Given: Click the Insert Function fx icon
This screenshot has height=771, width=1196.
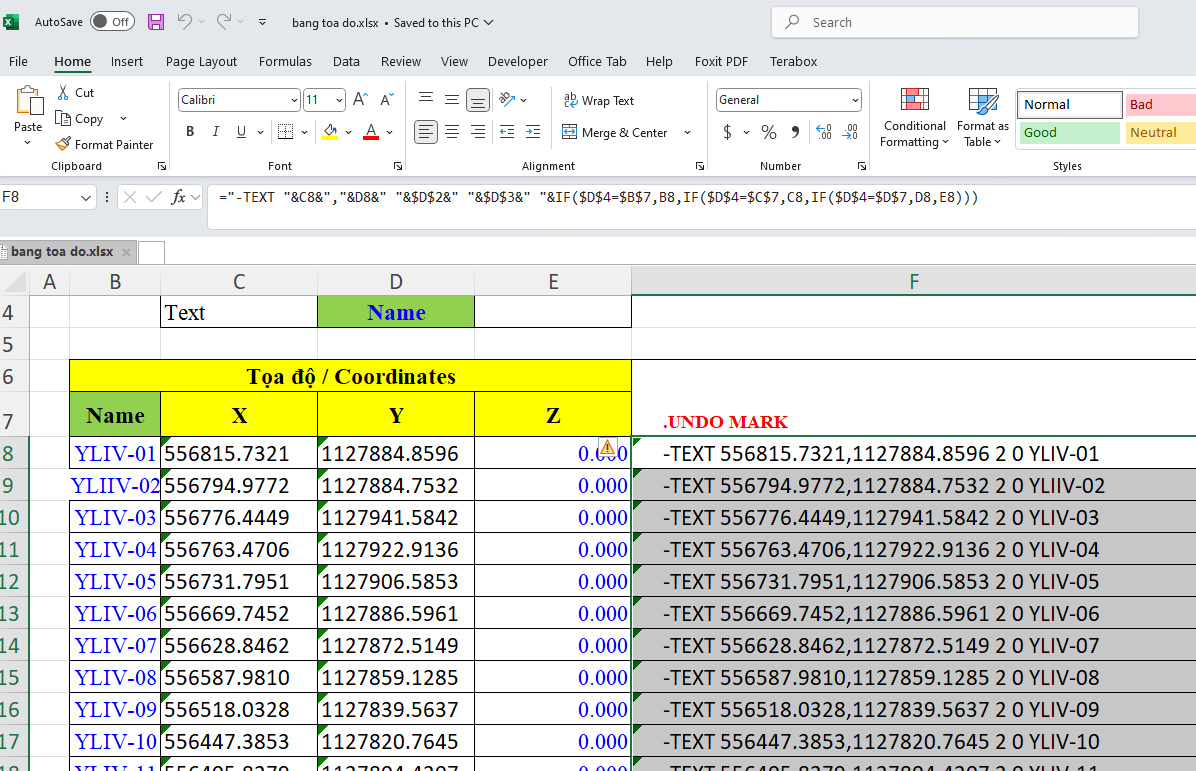Looking at the screenshot, I should pyautogui.click(x=179, y=197).
